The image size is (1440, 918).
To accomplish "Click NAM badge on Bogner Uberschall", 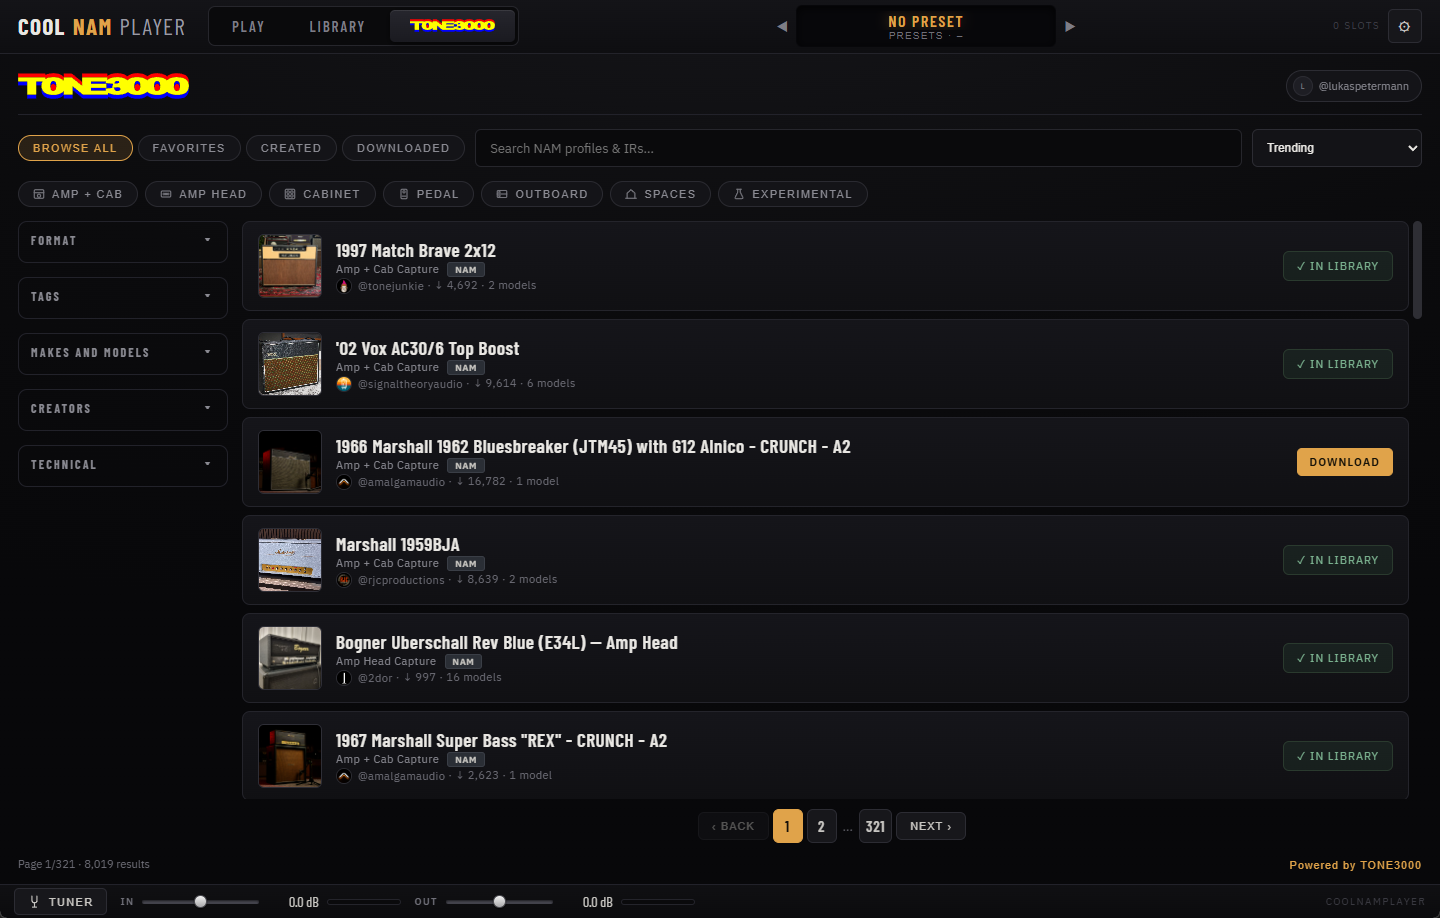I will click(463, 662).
